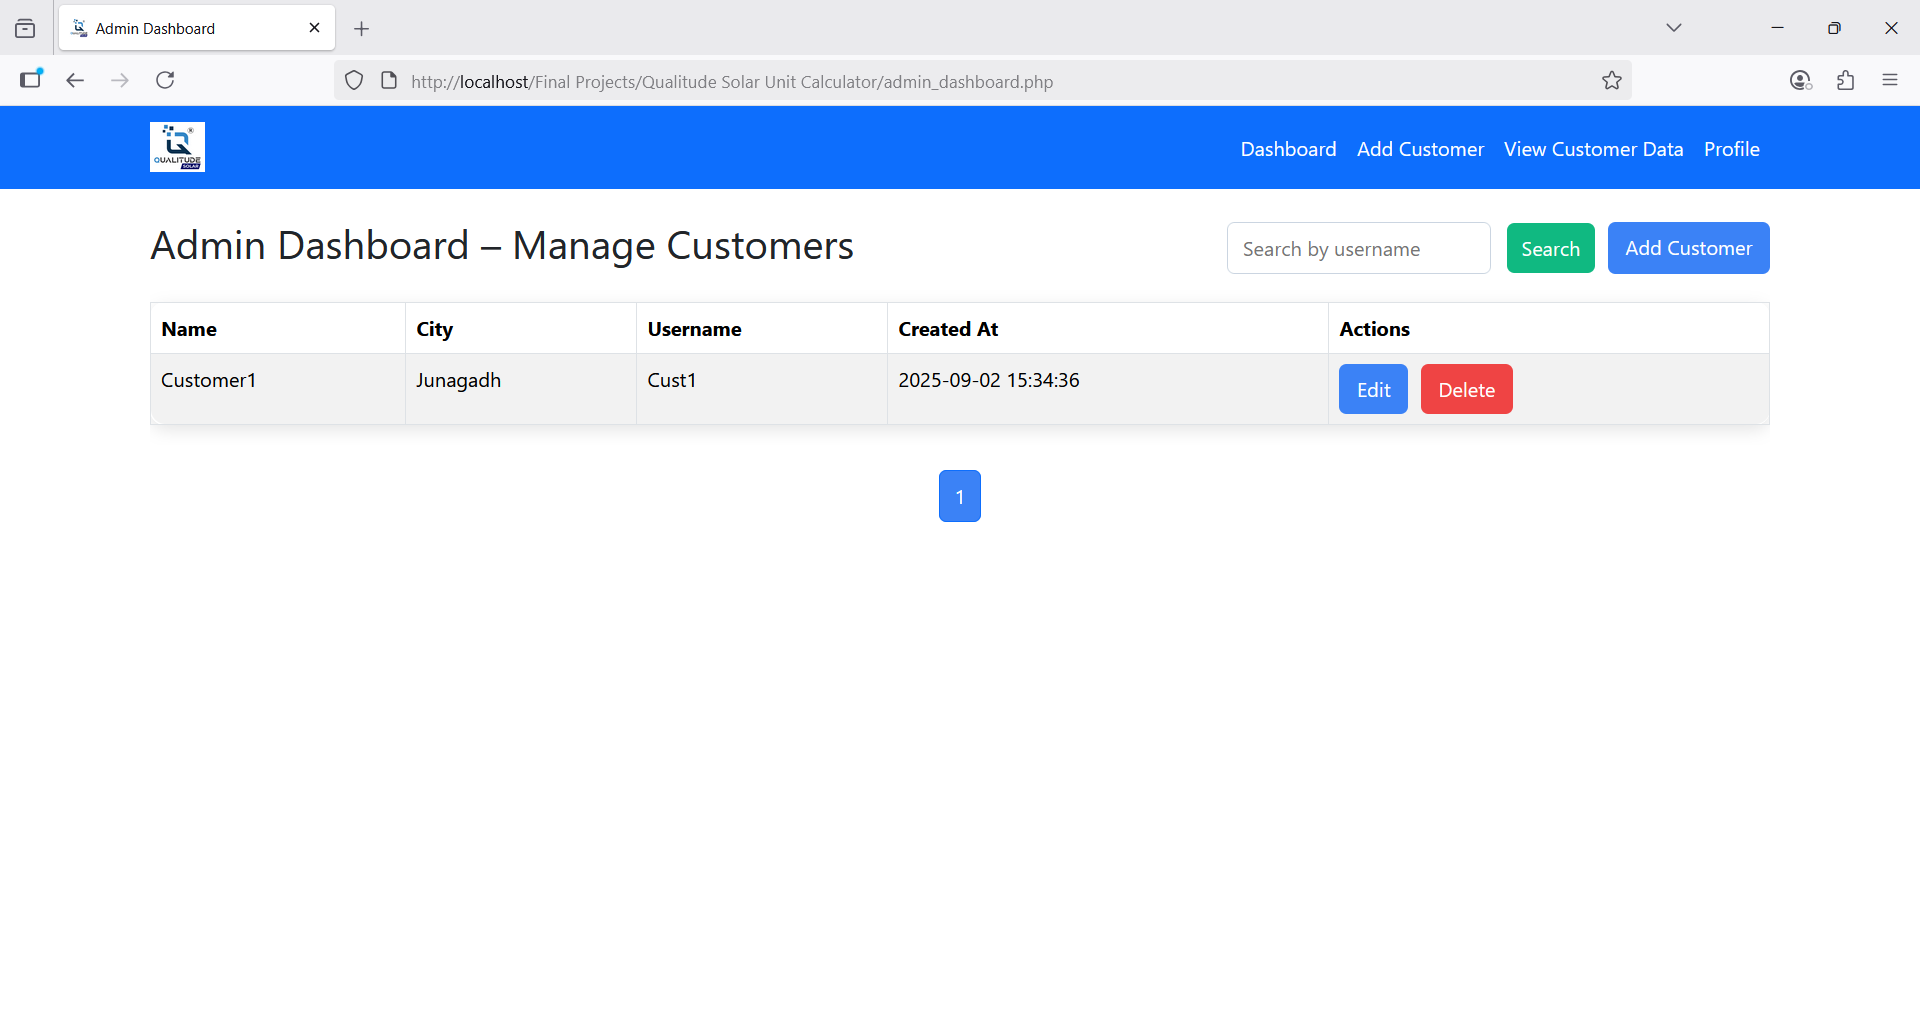Open the site information page icon

389,81
